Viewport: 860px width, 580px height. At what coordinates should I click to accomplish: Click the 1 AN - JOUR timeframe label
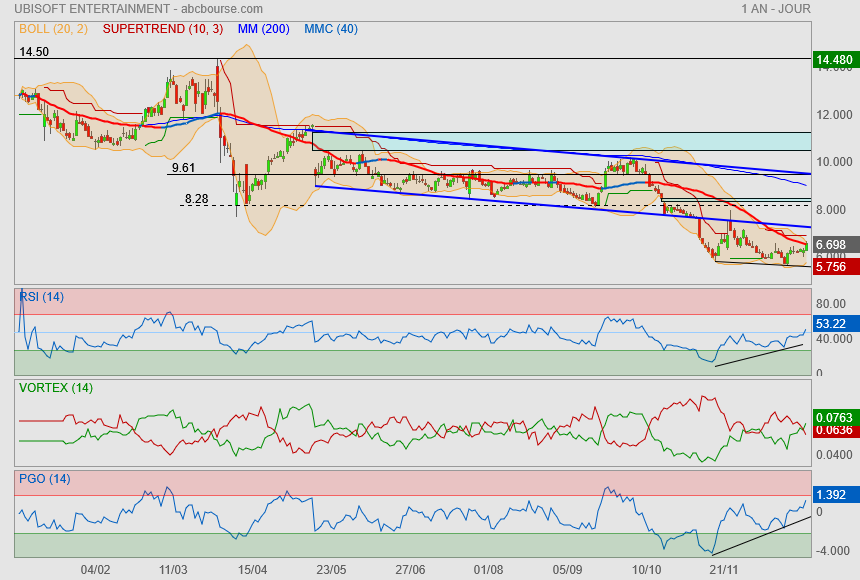pos(776,9)
